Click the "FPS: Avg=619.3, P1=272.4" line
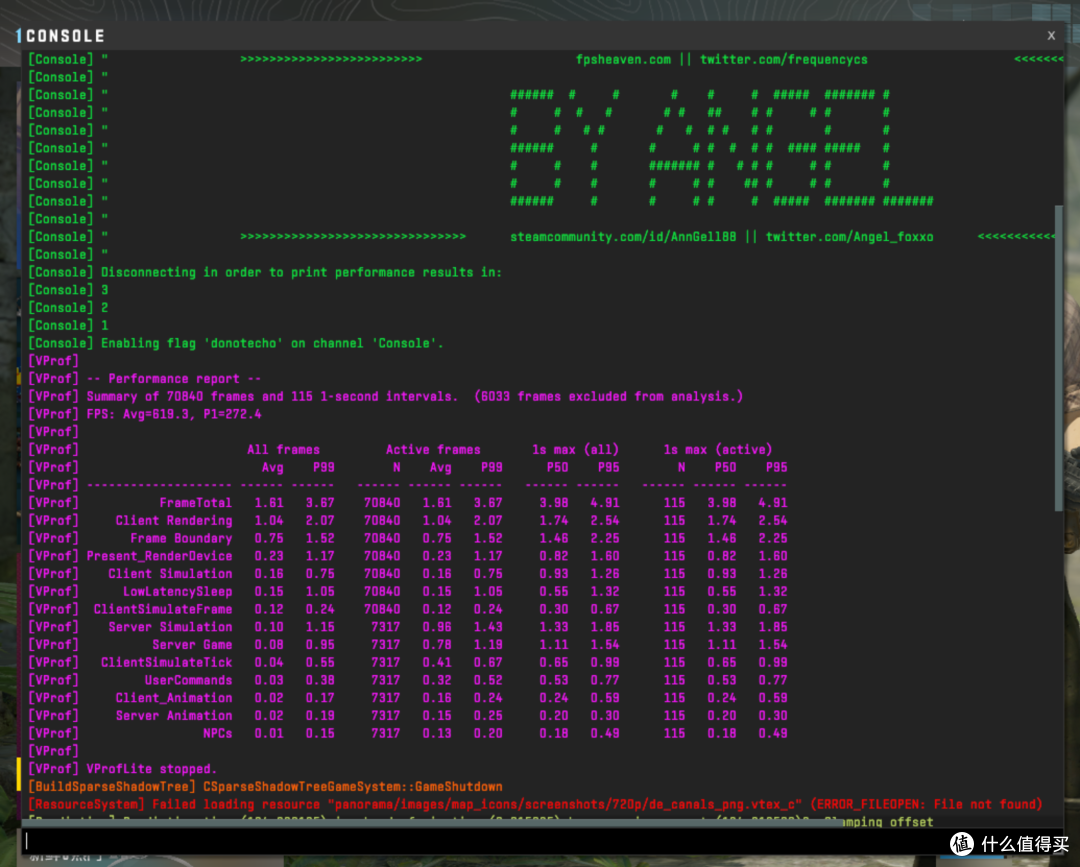Image resolution: width=1080 pixels, height=867 pixels. 174,414
